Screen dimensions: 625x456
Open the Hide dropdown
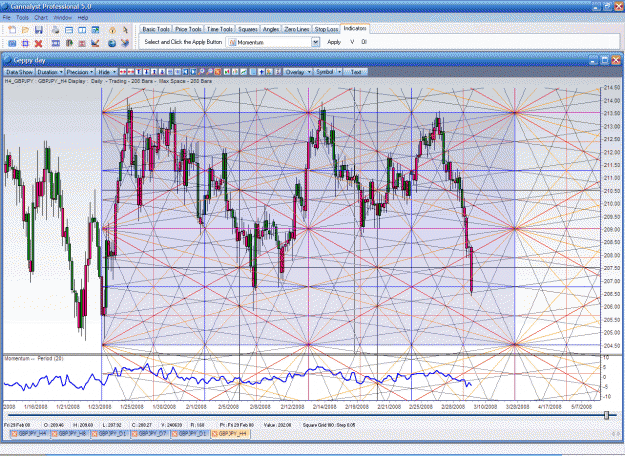[107, 72]
